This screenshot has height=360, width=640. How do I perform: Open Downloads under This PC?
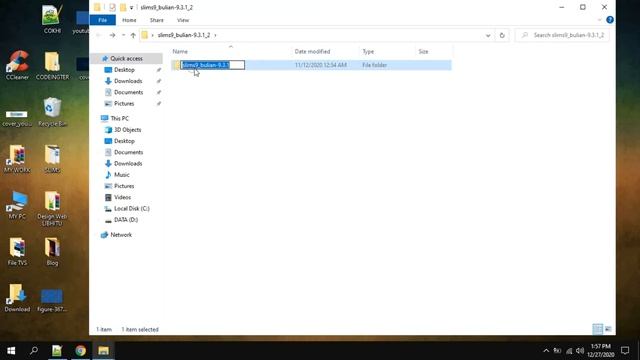pos(128,164)
